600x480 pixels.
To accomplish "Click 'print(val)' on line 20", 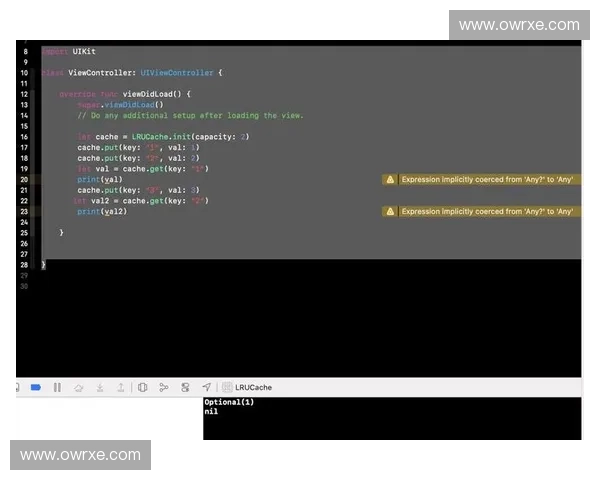I will point(99,180).
